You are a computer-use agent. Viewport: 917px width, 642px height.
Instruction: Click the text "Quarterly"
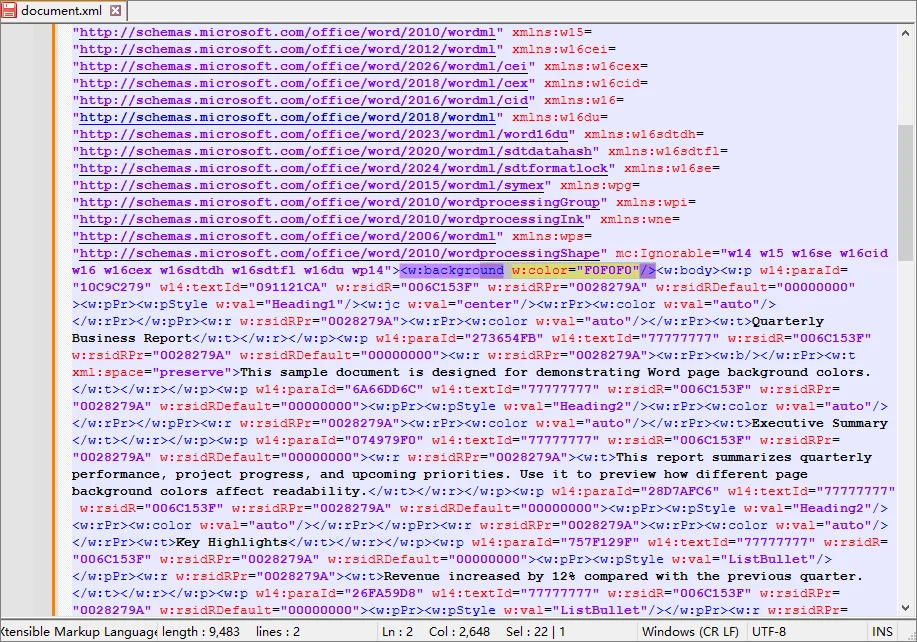click(788, 320)
